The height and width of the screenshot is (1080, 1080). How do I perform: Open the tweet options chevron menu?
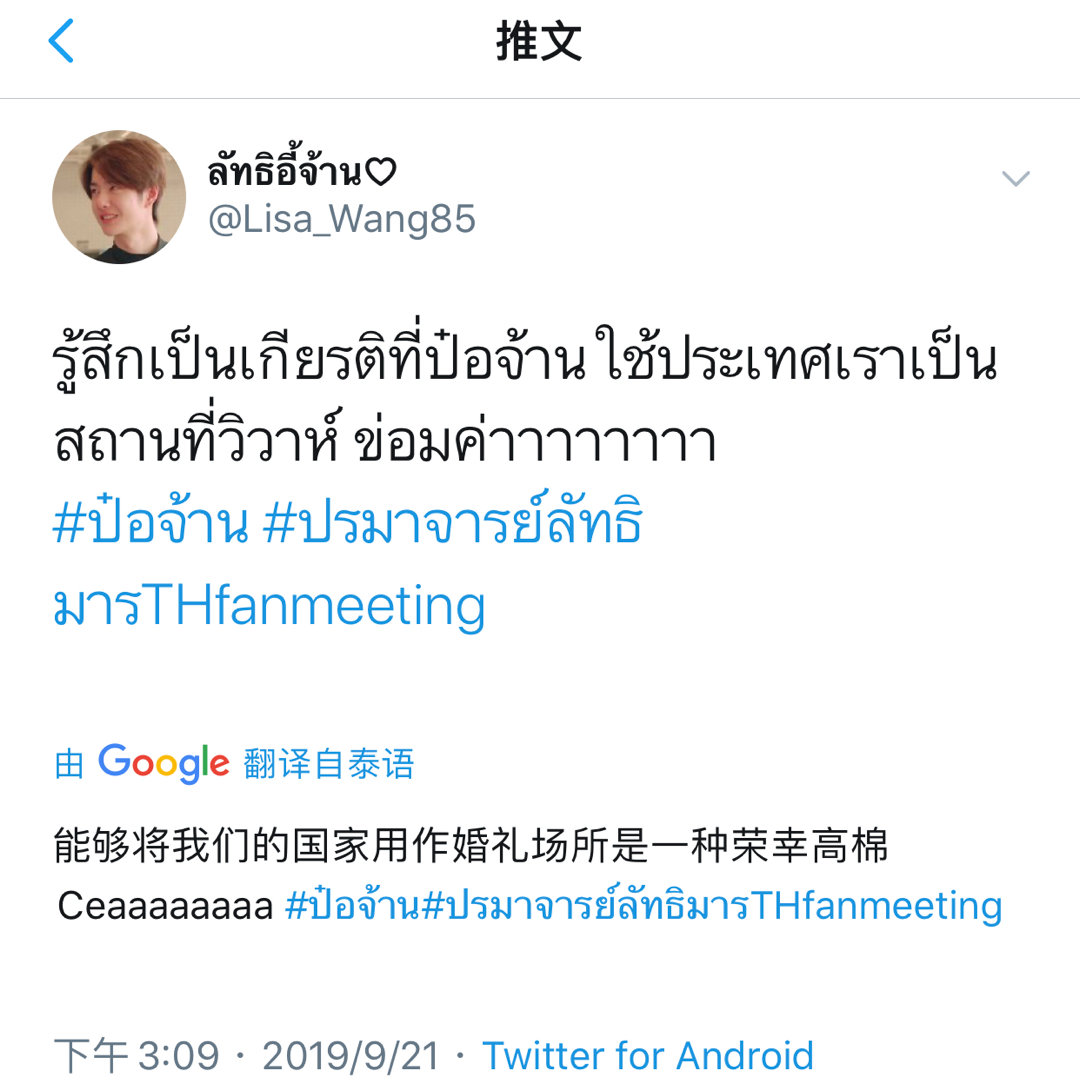pyautogui.click(x=1015, y=179)
